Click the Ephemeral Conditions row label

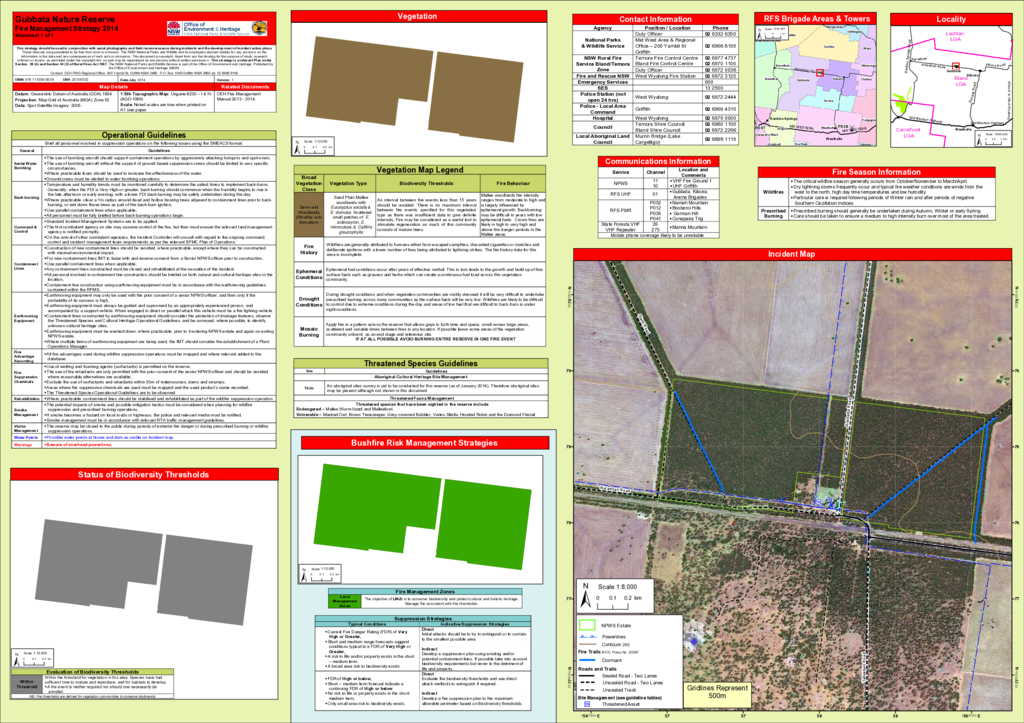click(309, 274)
